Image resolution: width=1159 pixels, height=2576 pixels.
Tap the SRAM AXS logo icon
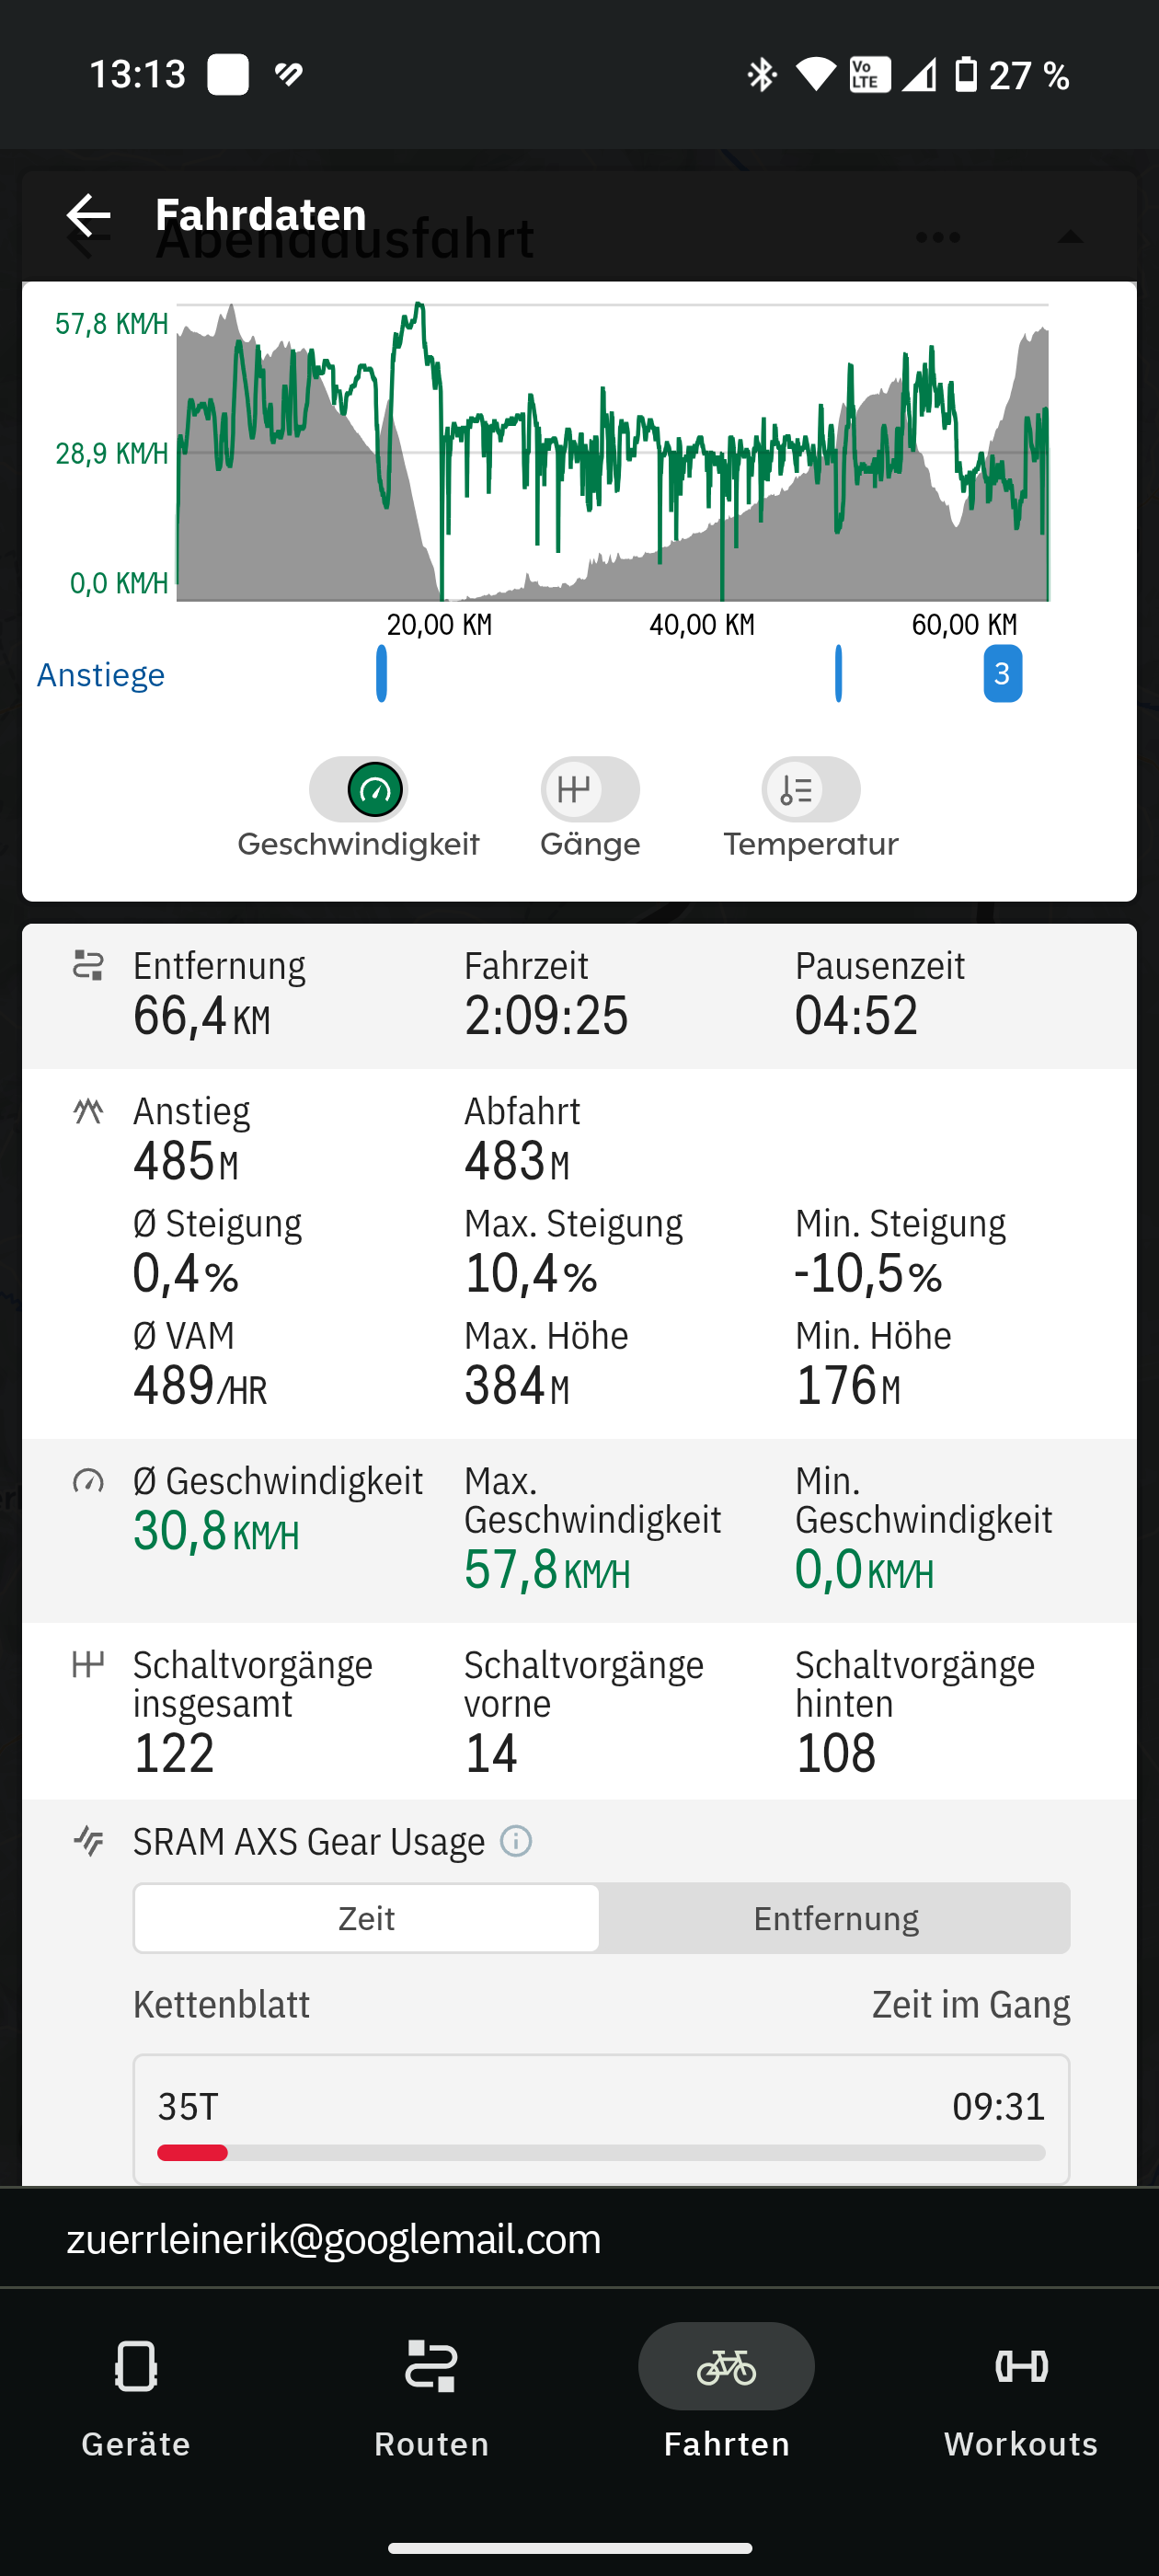89,1841
